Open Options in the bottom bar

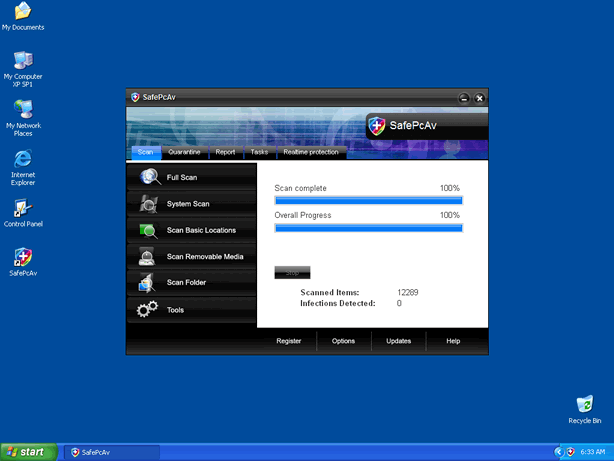pyautogui.click(x=343, y=341)
